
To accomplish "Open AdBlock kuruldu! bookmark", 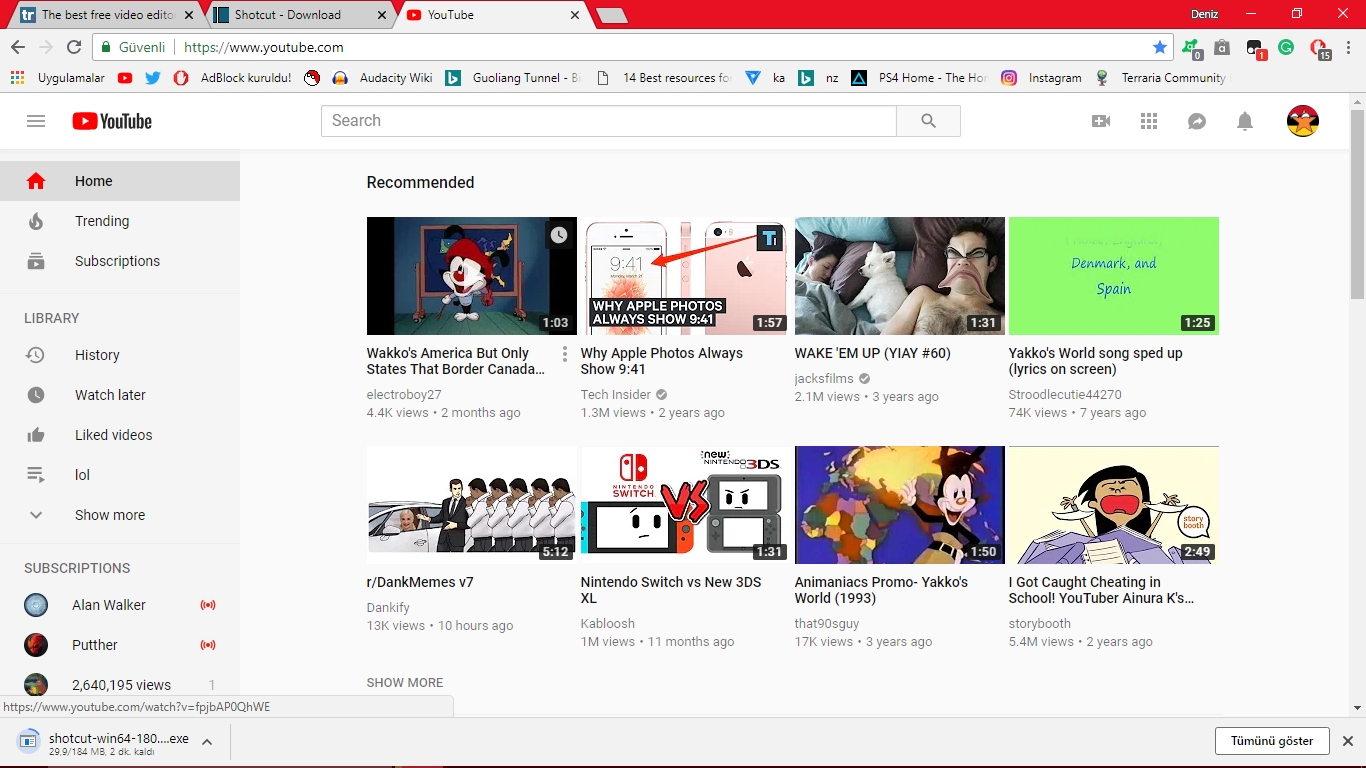I will [x=232, y=78].
